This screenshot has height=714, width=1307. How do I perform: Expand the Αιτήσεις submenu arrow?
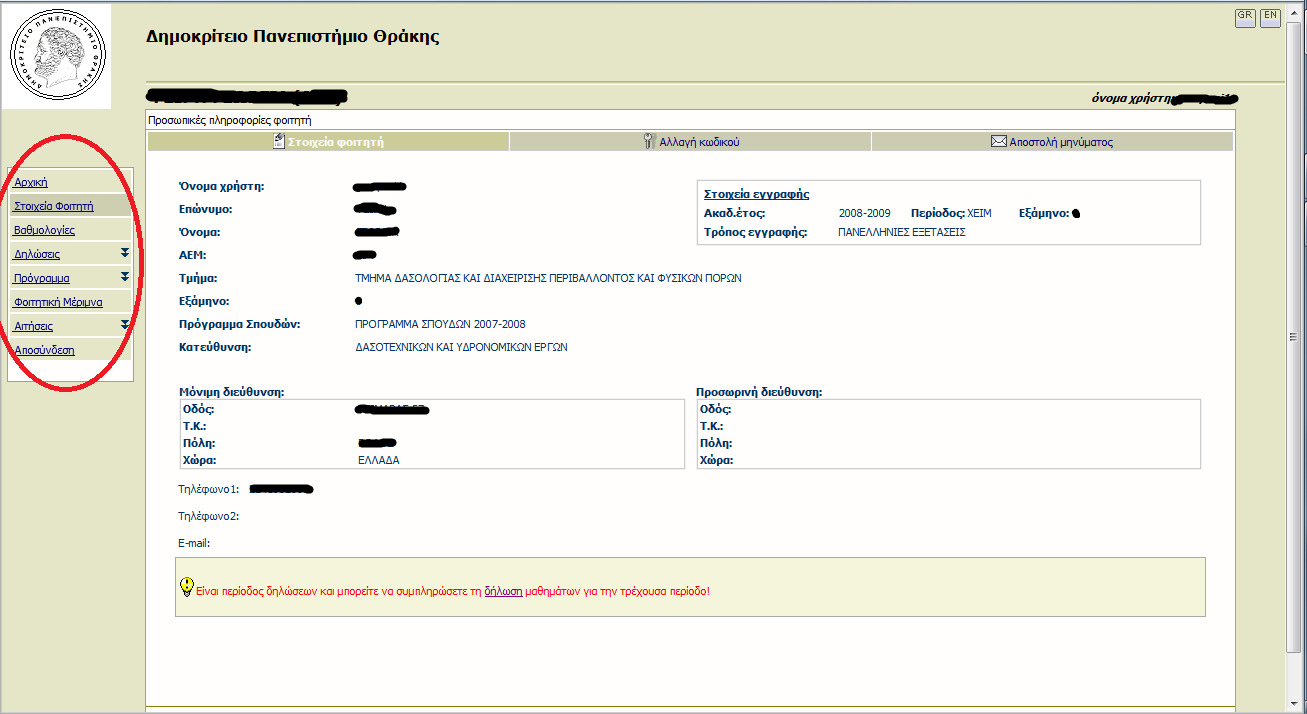(x=125, y=325)
